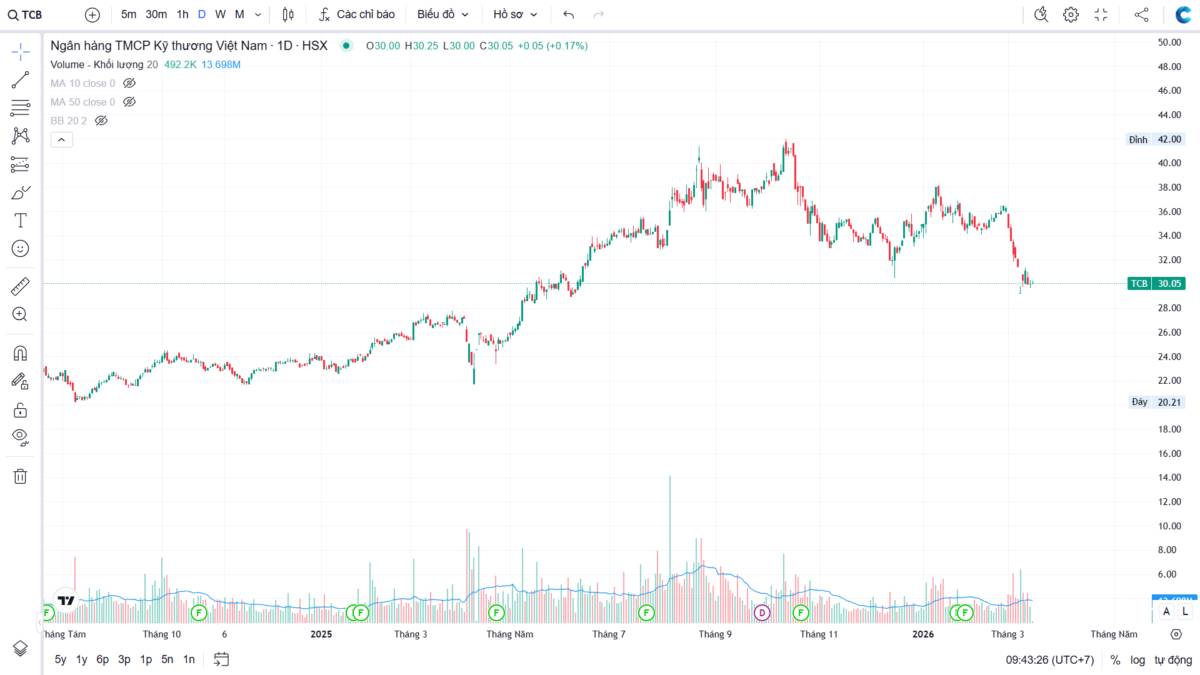Screen dimensions: 1200x675
Task: Open the Hồ sơ dropdown
Action: pyautogui.click(x=515, y=15)
